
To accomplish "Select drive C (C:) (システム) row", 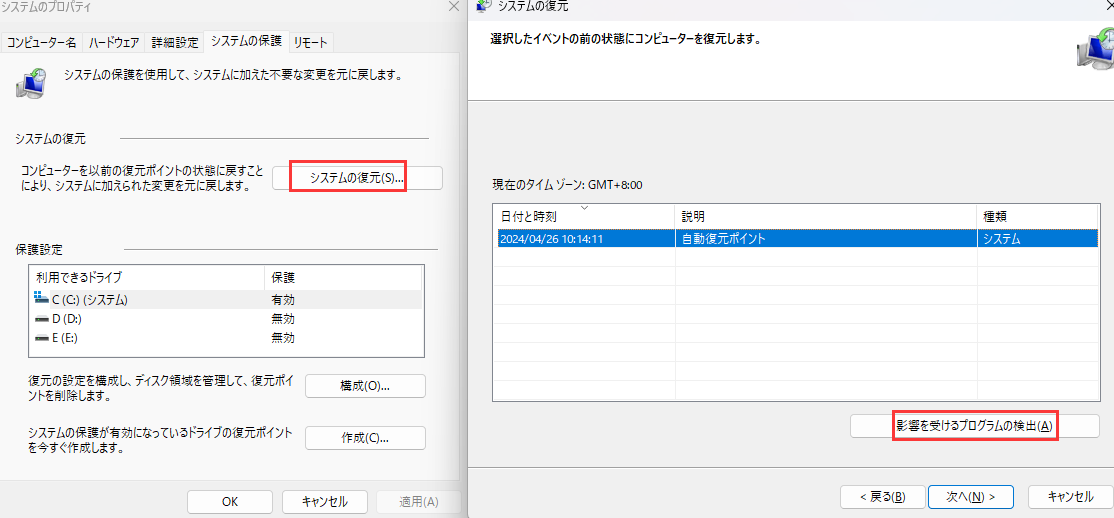I will [226, 300].
